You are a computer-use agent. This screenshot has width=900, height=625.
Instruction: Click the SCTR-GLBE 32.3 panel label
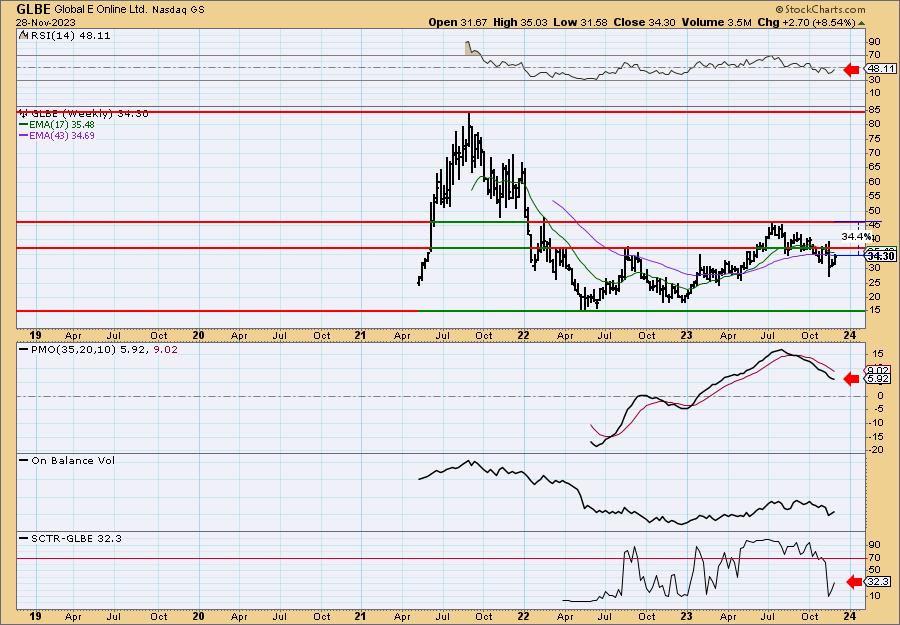(x=76, y=538)
